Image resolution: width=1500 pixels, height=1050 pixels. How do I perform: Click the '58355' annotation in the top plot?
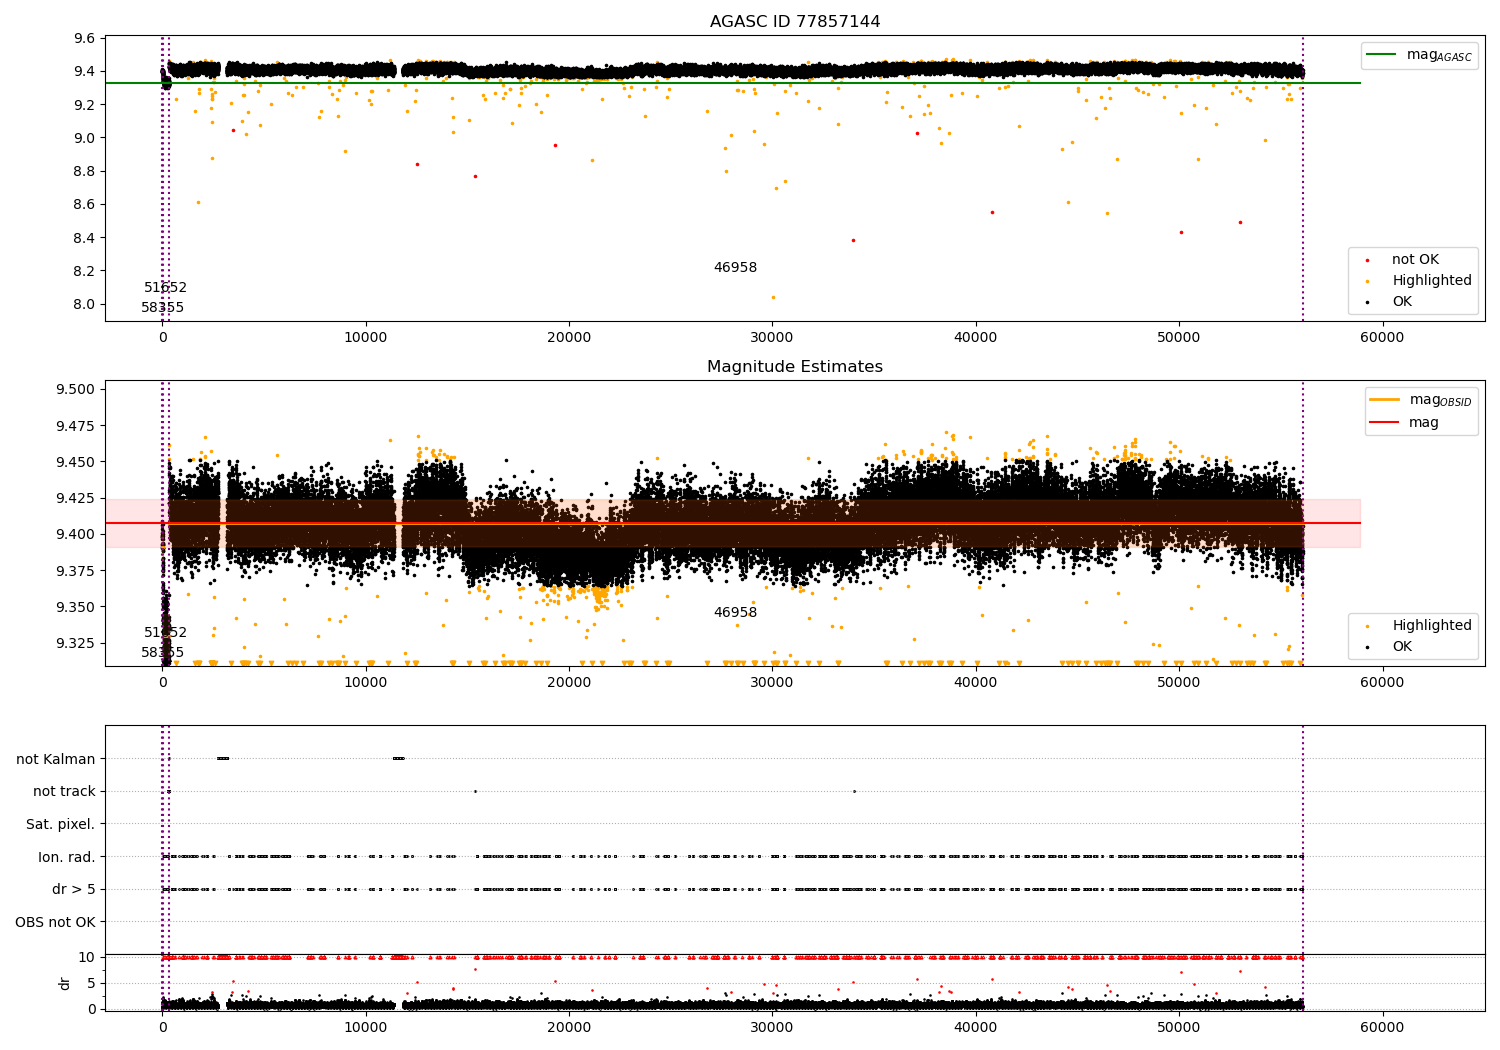(162, 308)
